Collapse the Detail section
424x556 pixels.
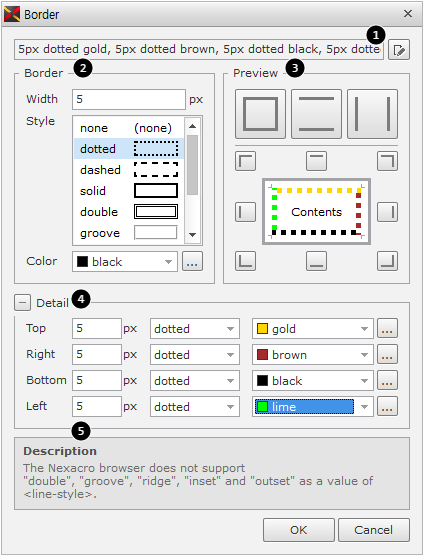pyautogui.click(x=22, y=303)
